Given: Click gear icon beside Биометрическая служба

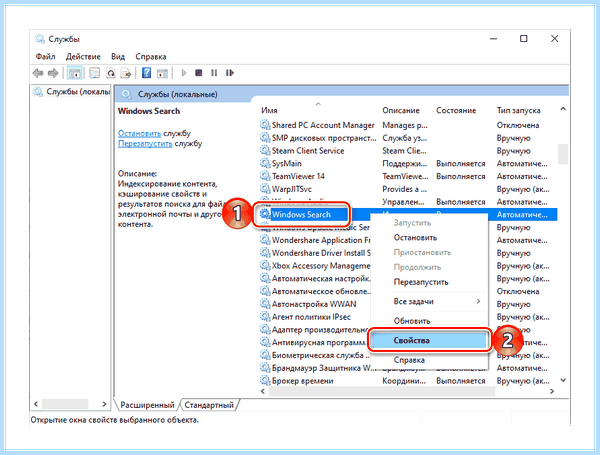Looking at the screenshot, I should (x=265, y=355).
